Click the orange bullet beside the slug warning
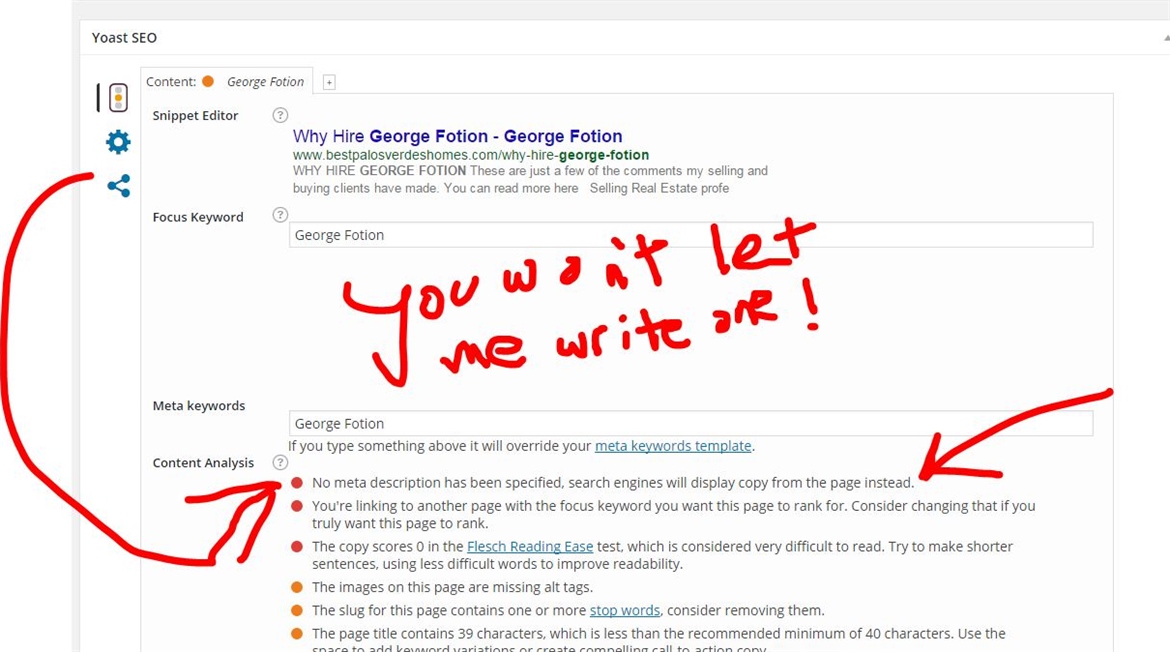 click(x=297, y=610)
